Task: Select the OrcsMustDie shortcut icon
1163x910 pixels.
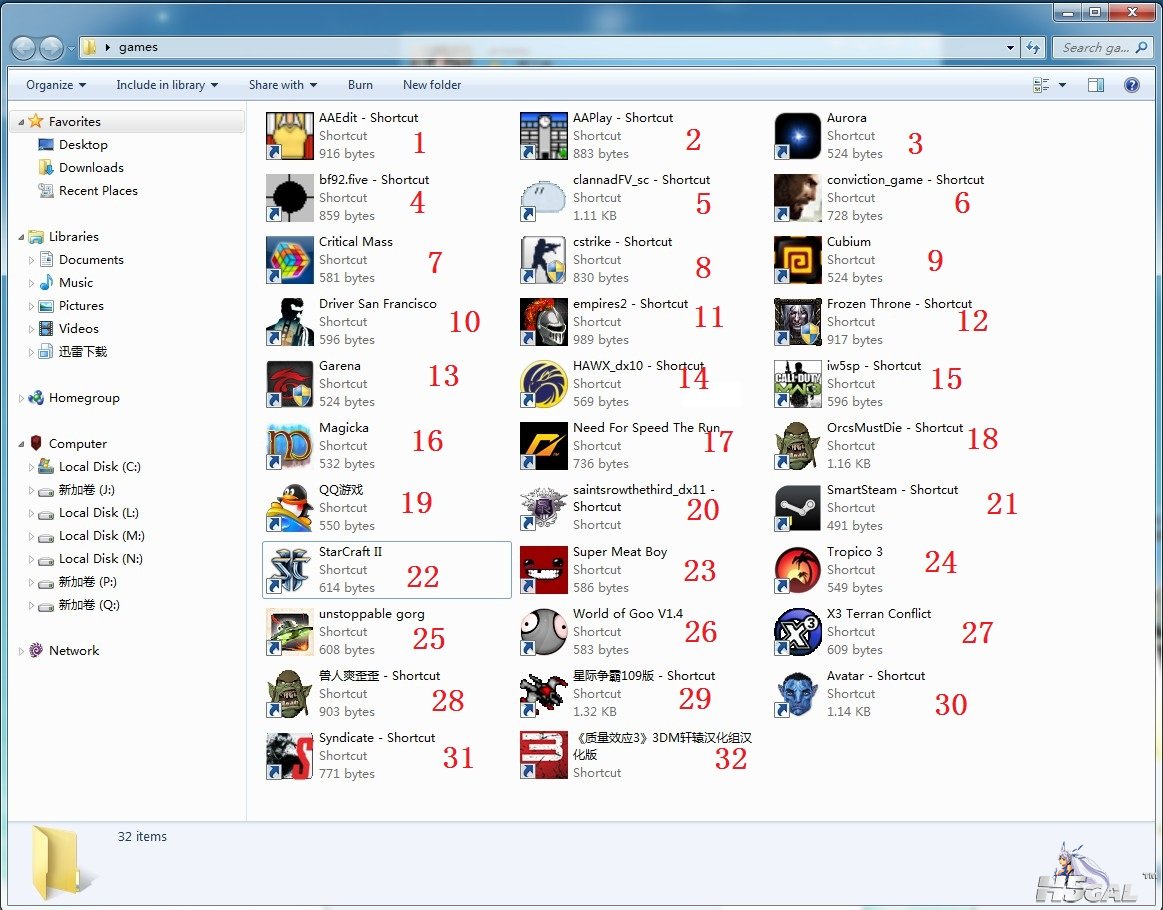Action: coord(797,446)
